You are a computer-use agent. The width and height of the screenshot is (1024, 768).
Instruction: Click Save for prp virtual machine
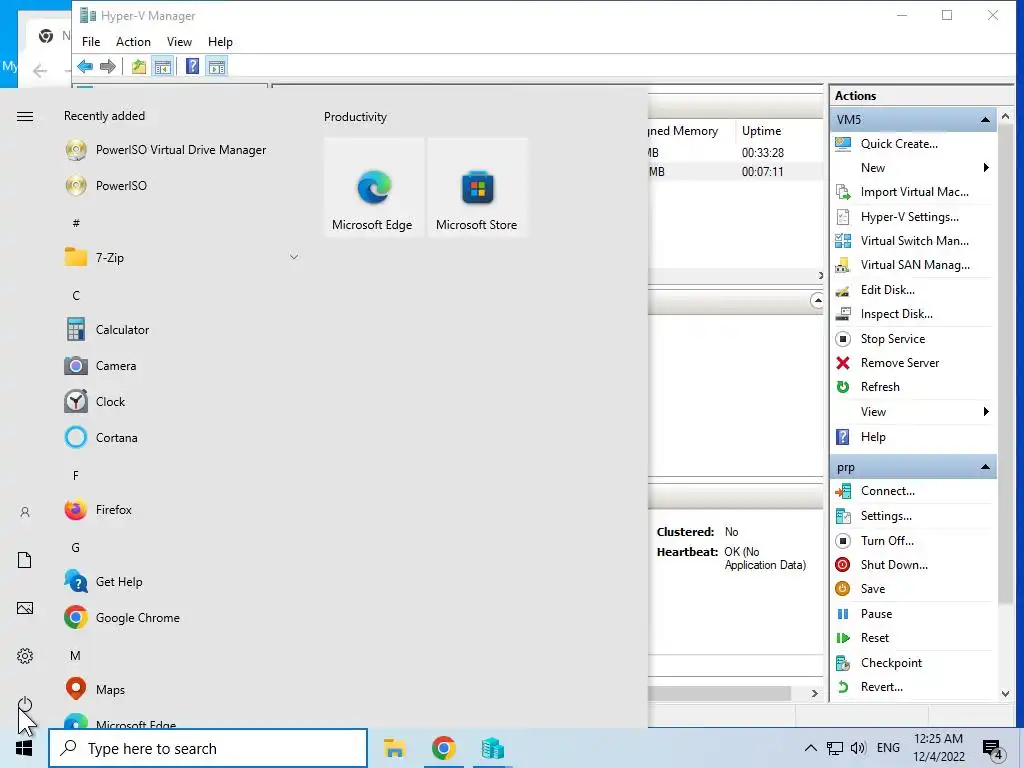click(872, 589)
